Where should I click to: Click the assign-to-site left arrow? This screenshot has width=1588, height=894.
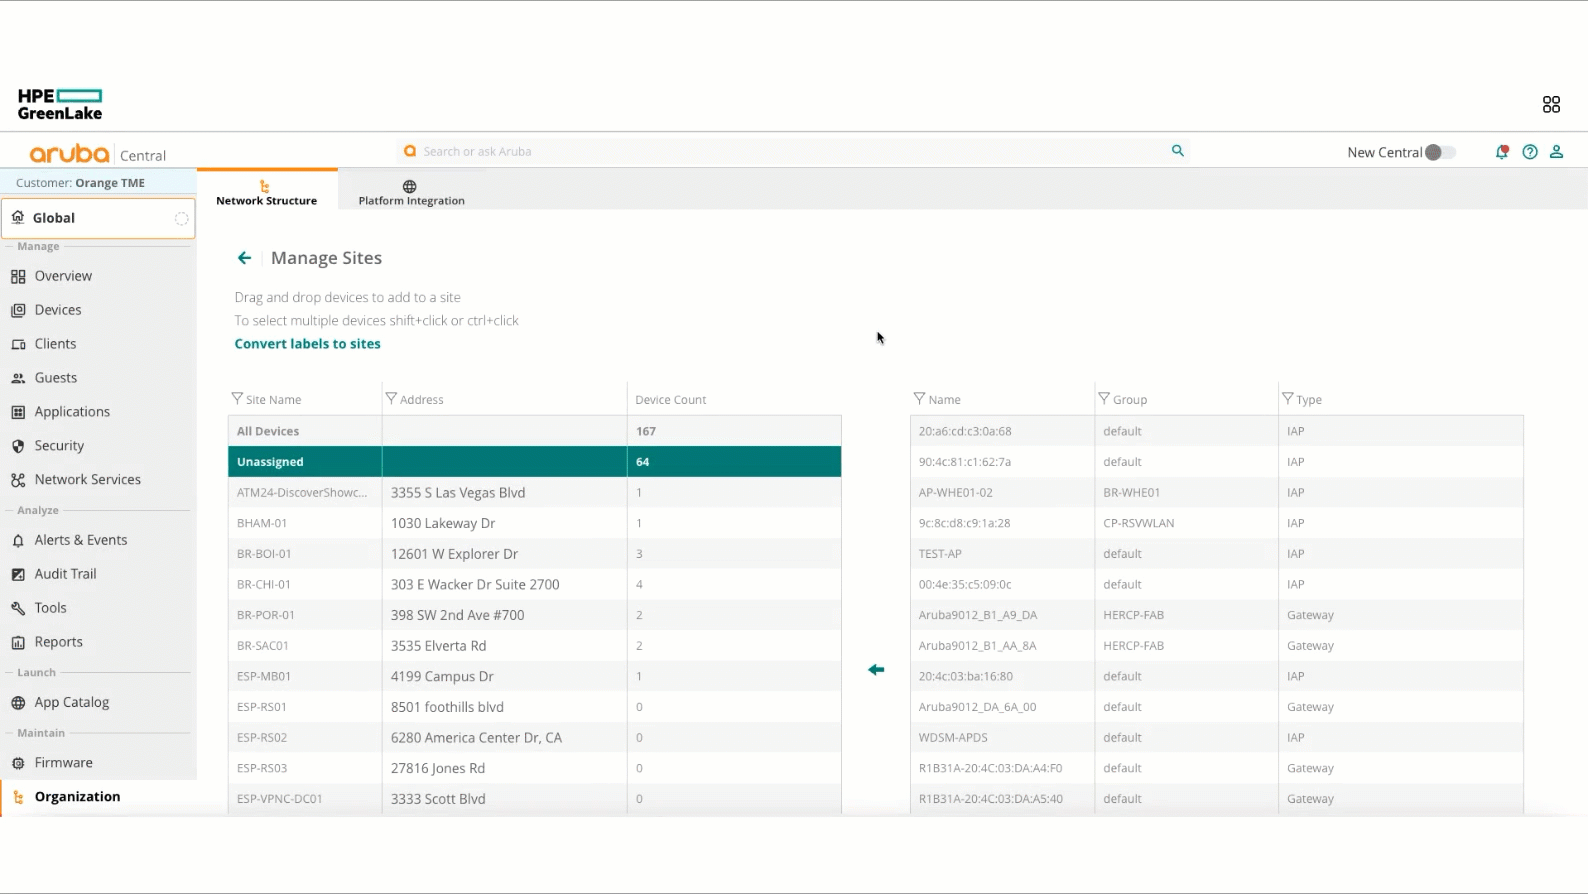(876, 670)
